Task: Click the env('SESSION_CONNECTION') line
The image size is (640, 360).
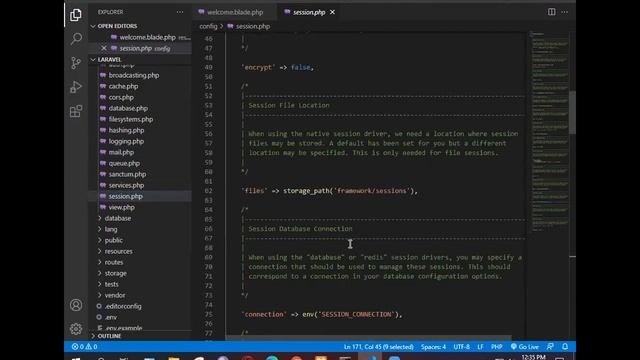Action: [x=322, y=315]
